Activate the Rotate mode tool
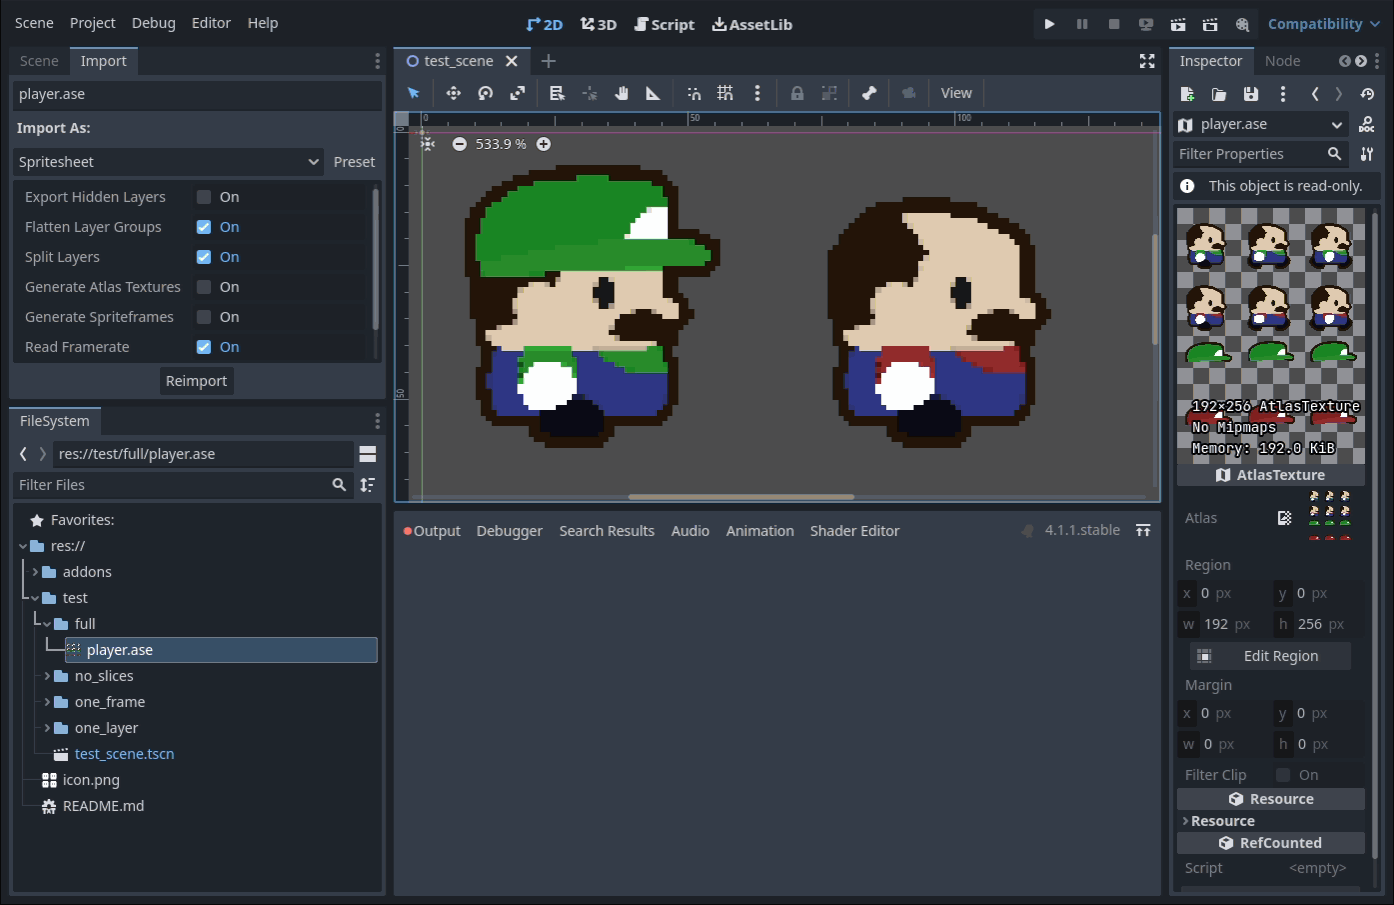The width and height of the screenshot is (1394, 905). [x=485, y=93]
